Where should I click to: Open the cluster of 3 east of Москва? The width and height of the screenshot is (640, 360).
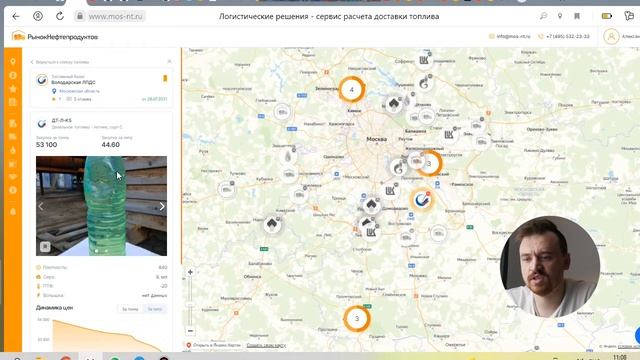[x=429, y=163]
